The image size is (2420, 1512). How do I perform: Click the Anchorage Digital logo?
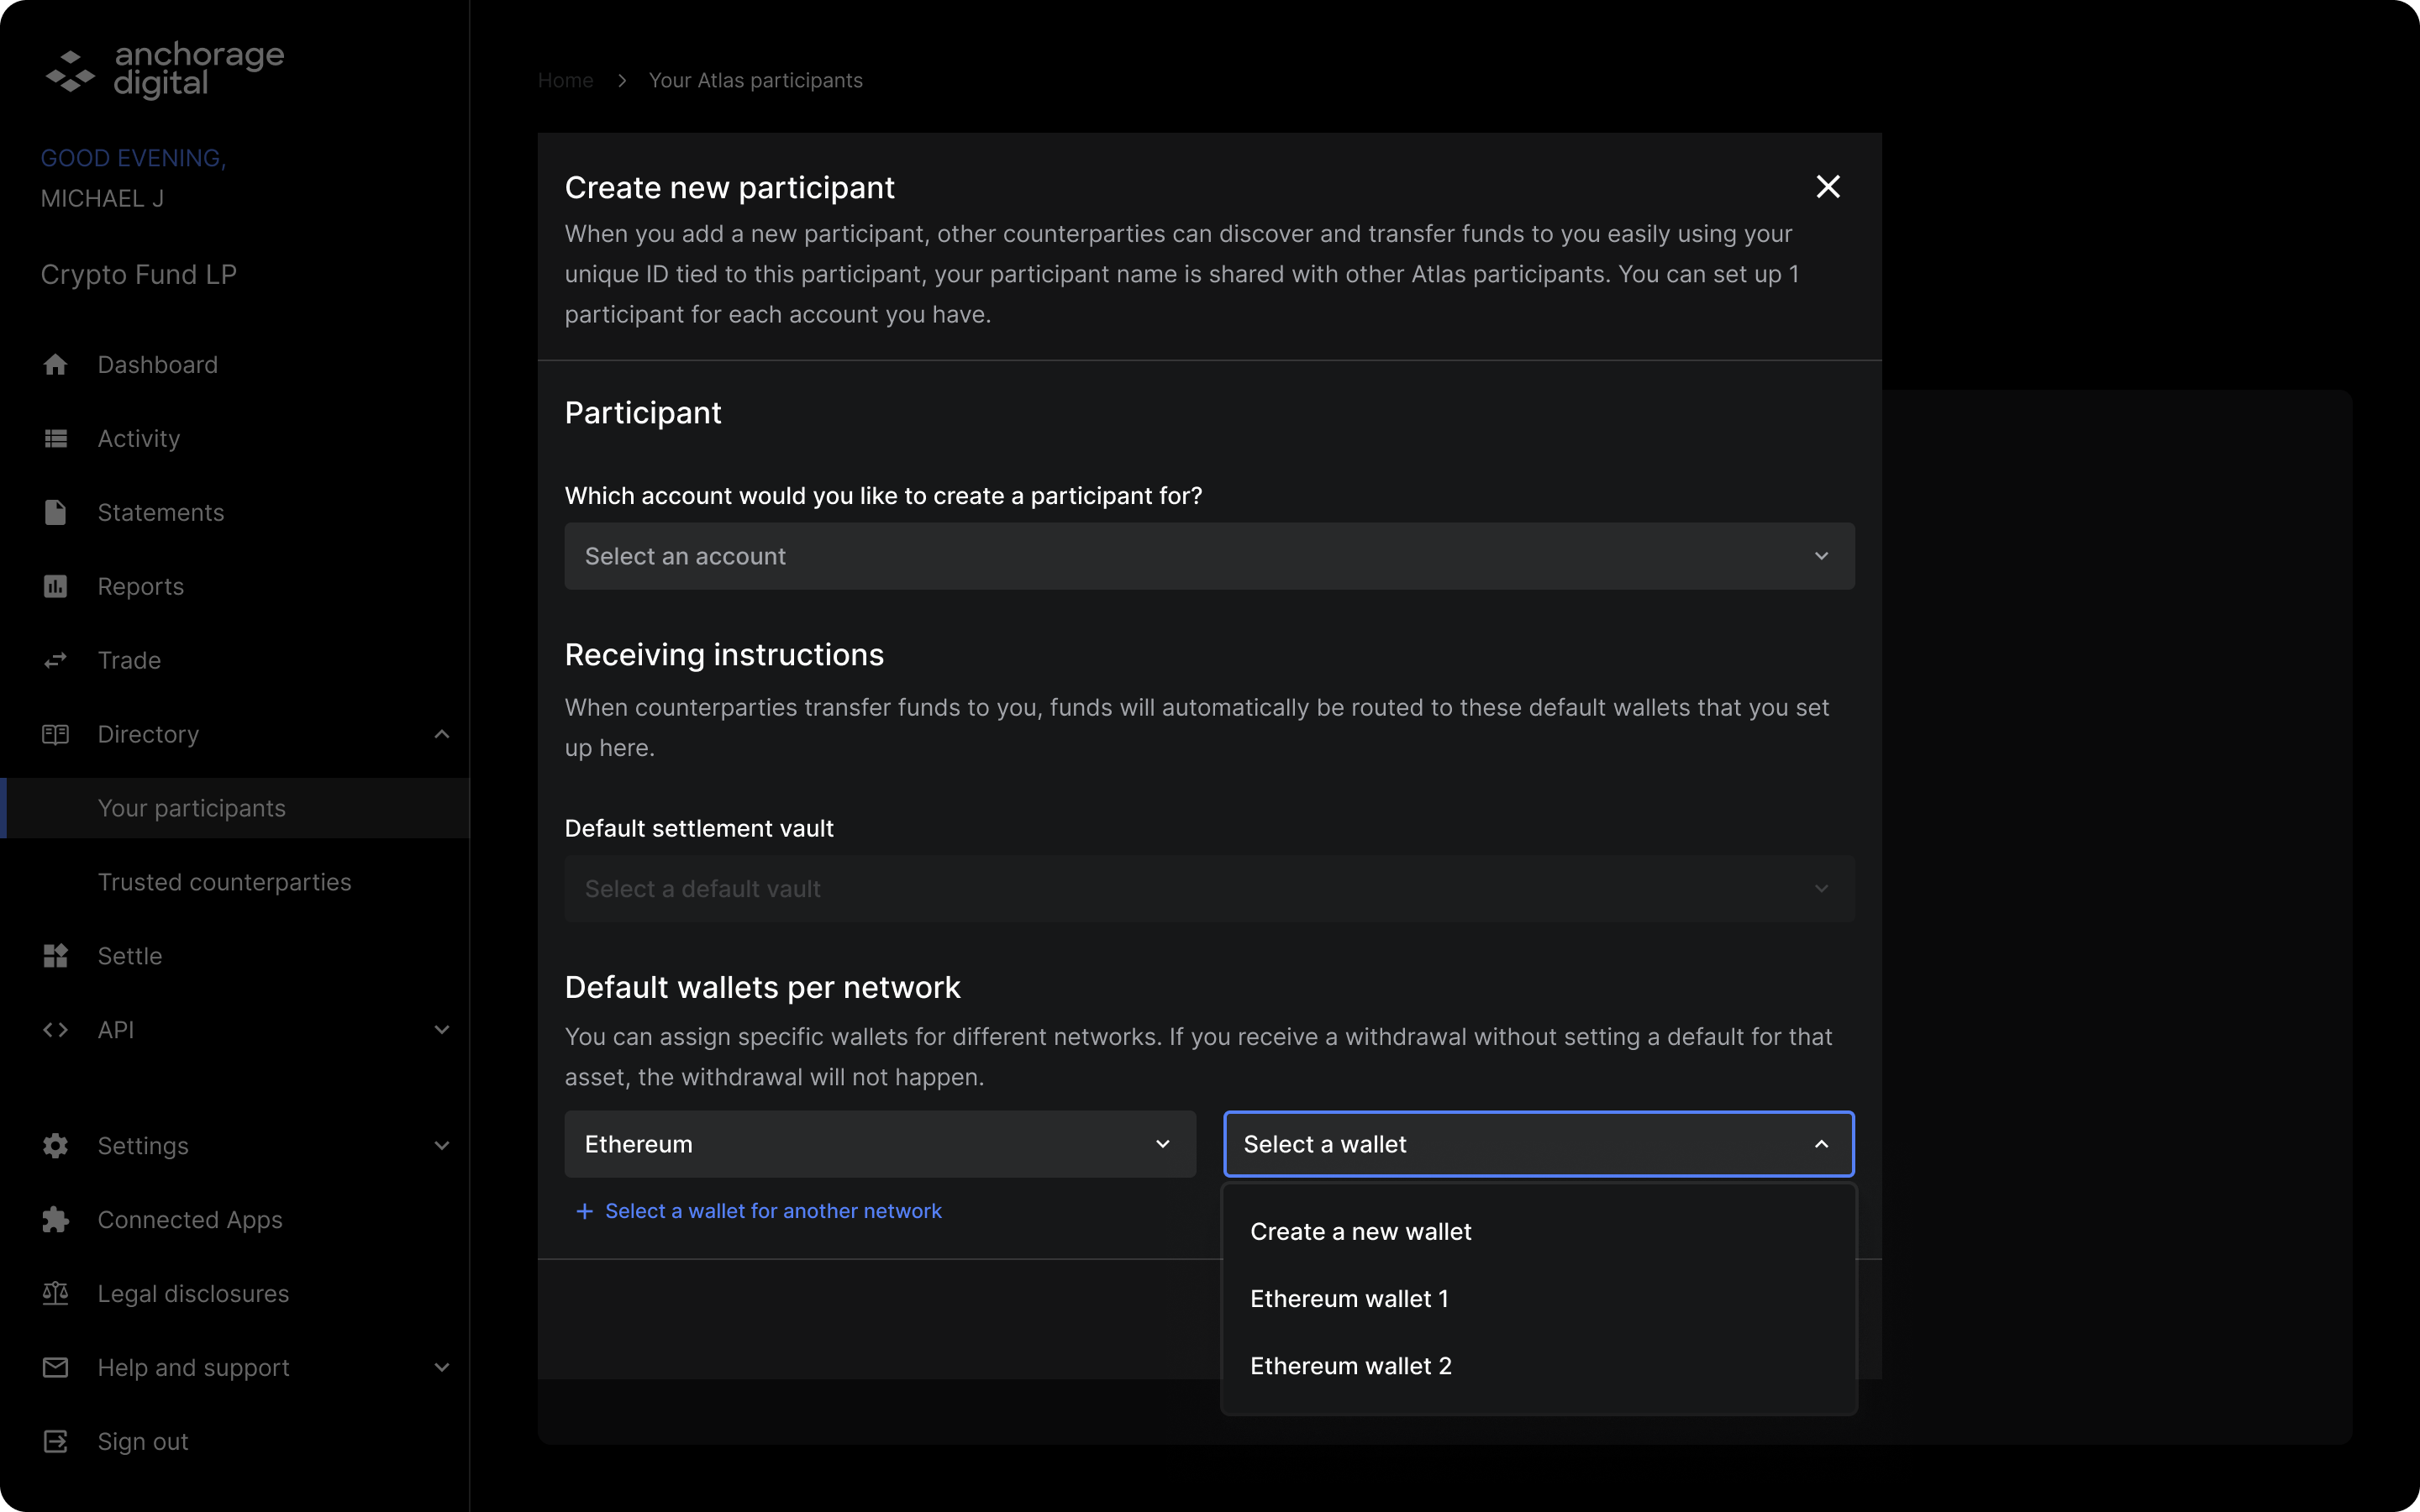click(x=165, y=70)
